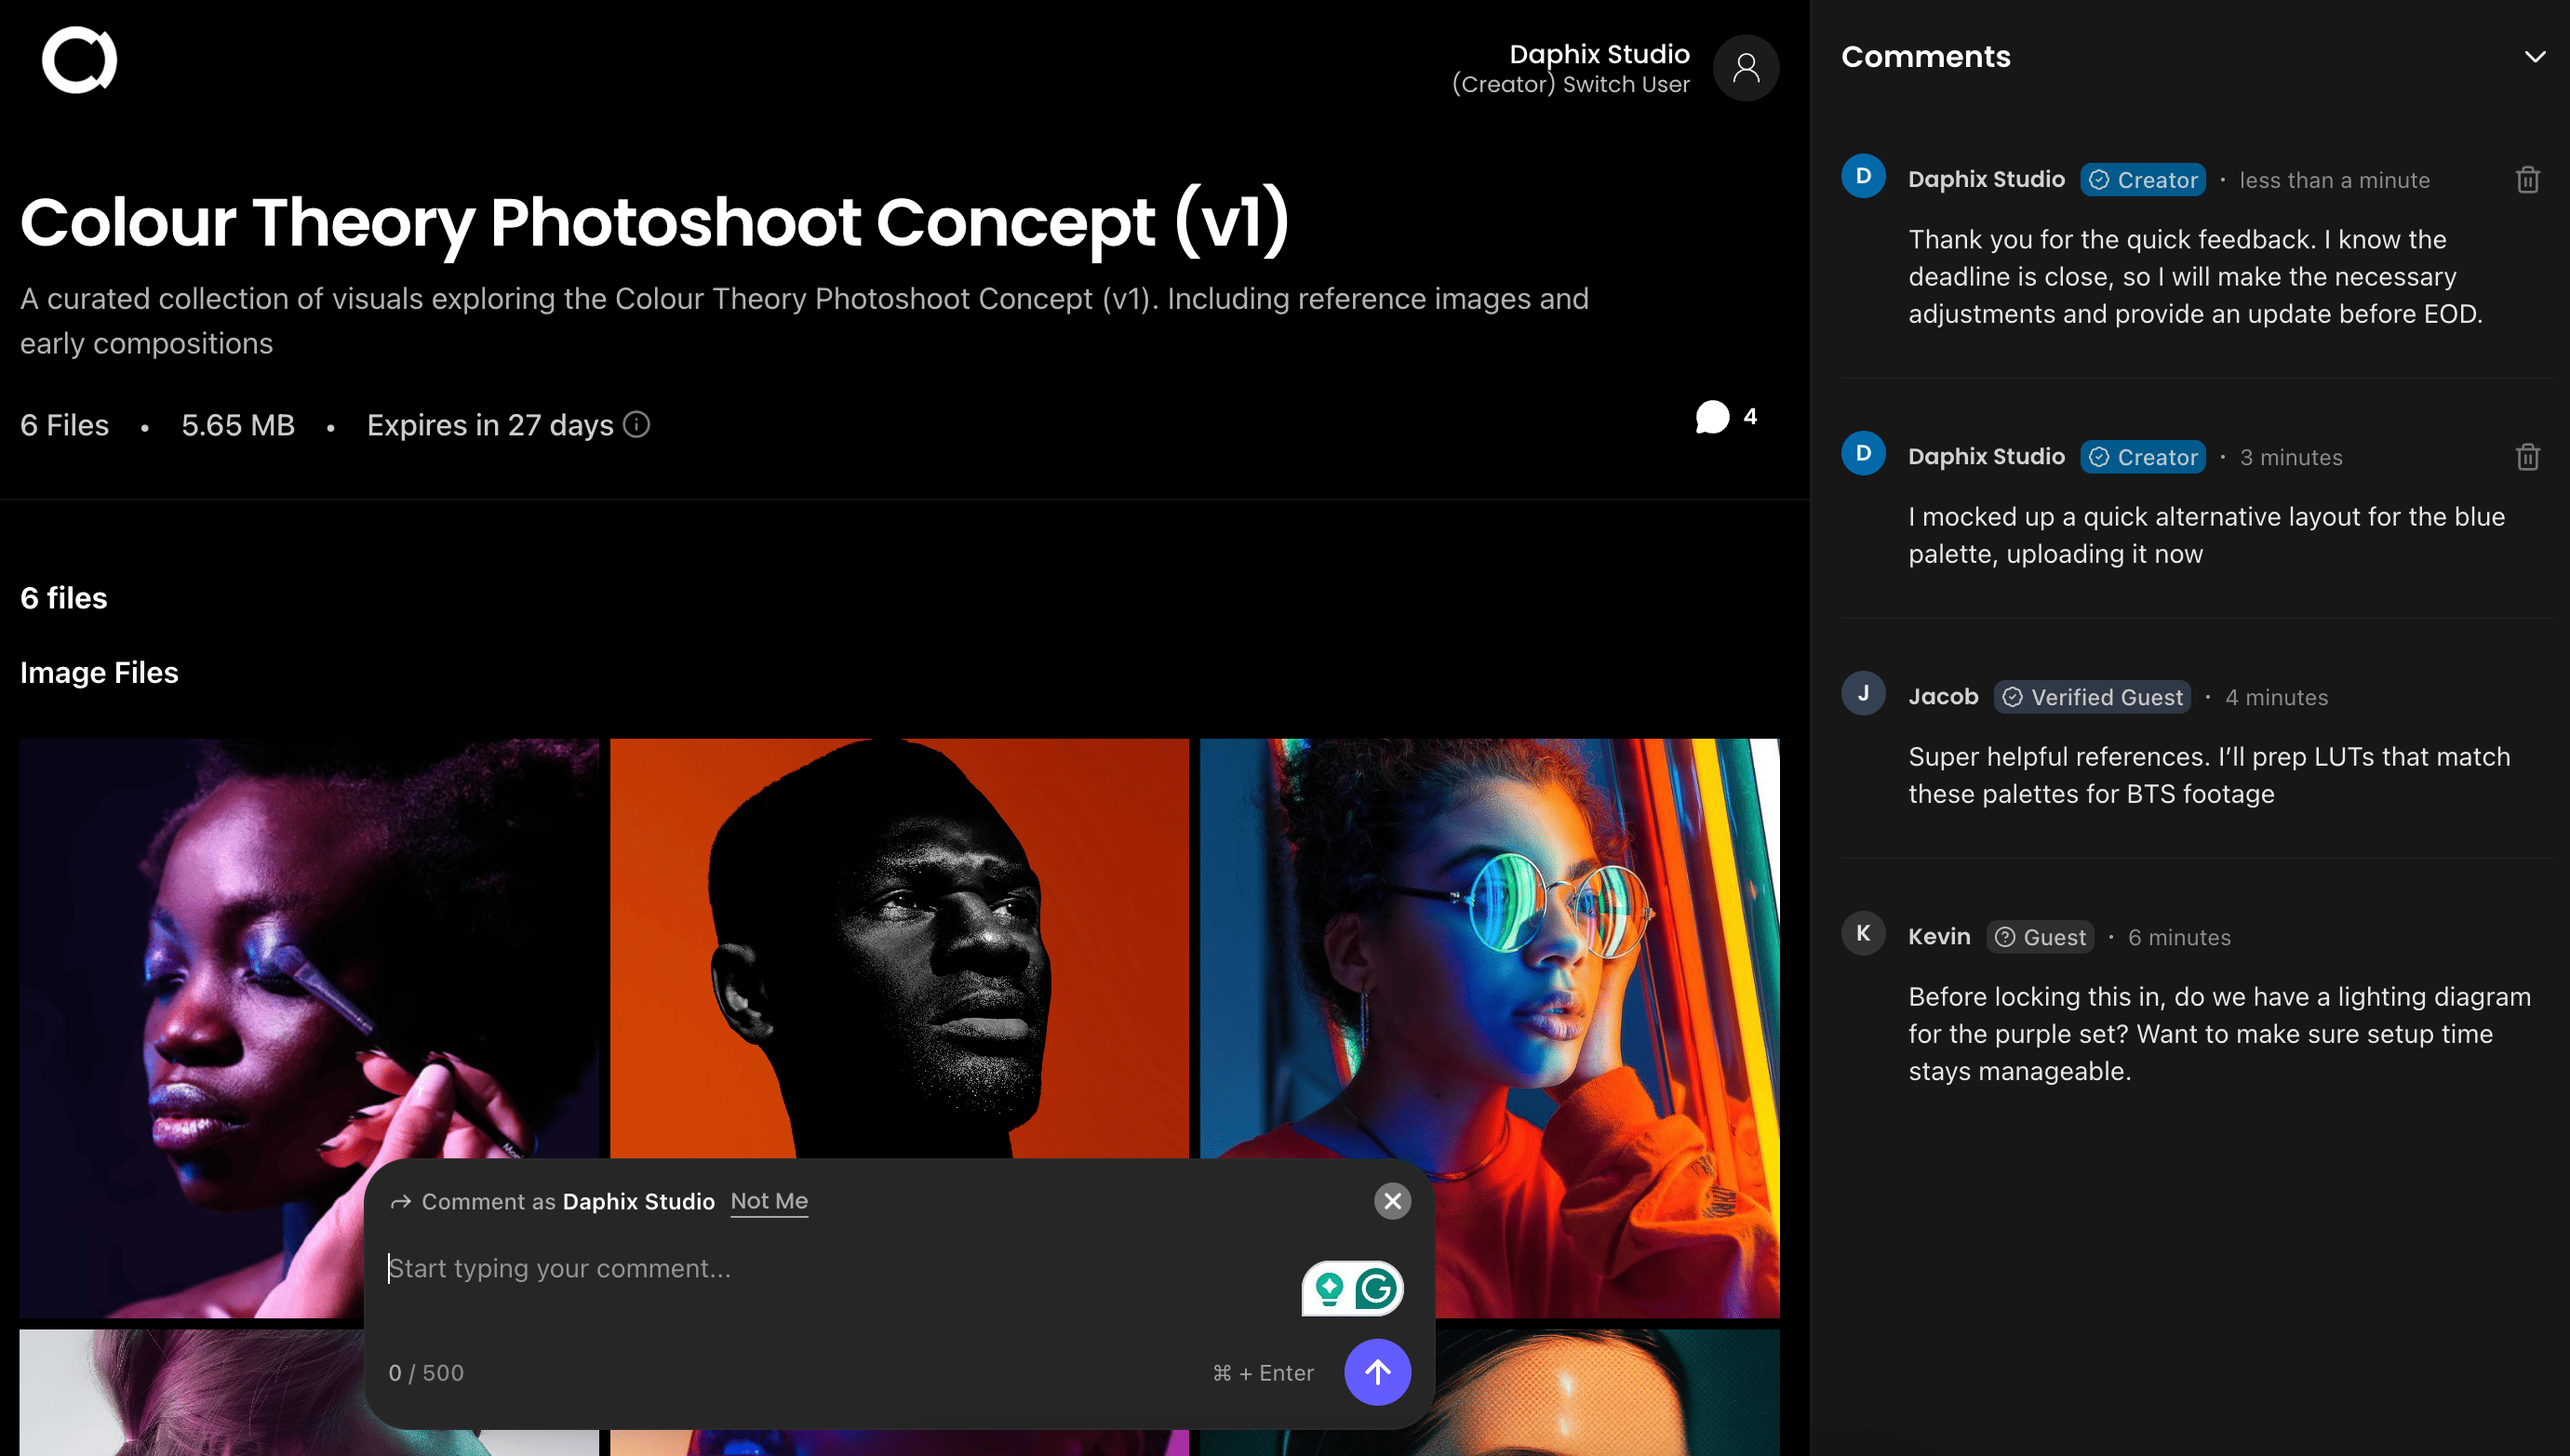This screenshot has height=1456, width=2570.
Task: Click the info icon beside Expires in 27 days
Action: (637, 424)
